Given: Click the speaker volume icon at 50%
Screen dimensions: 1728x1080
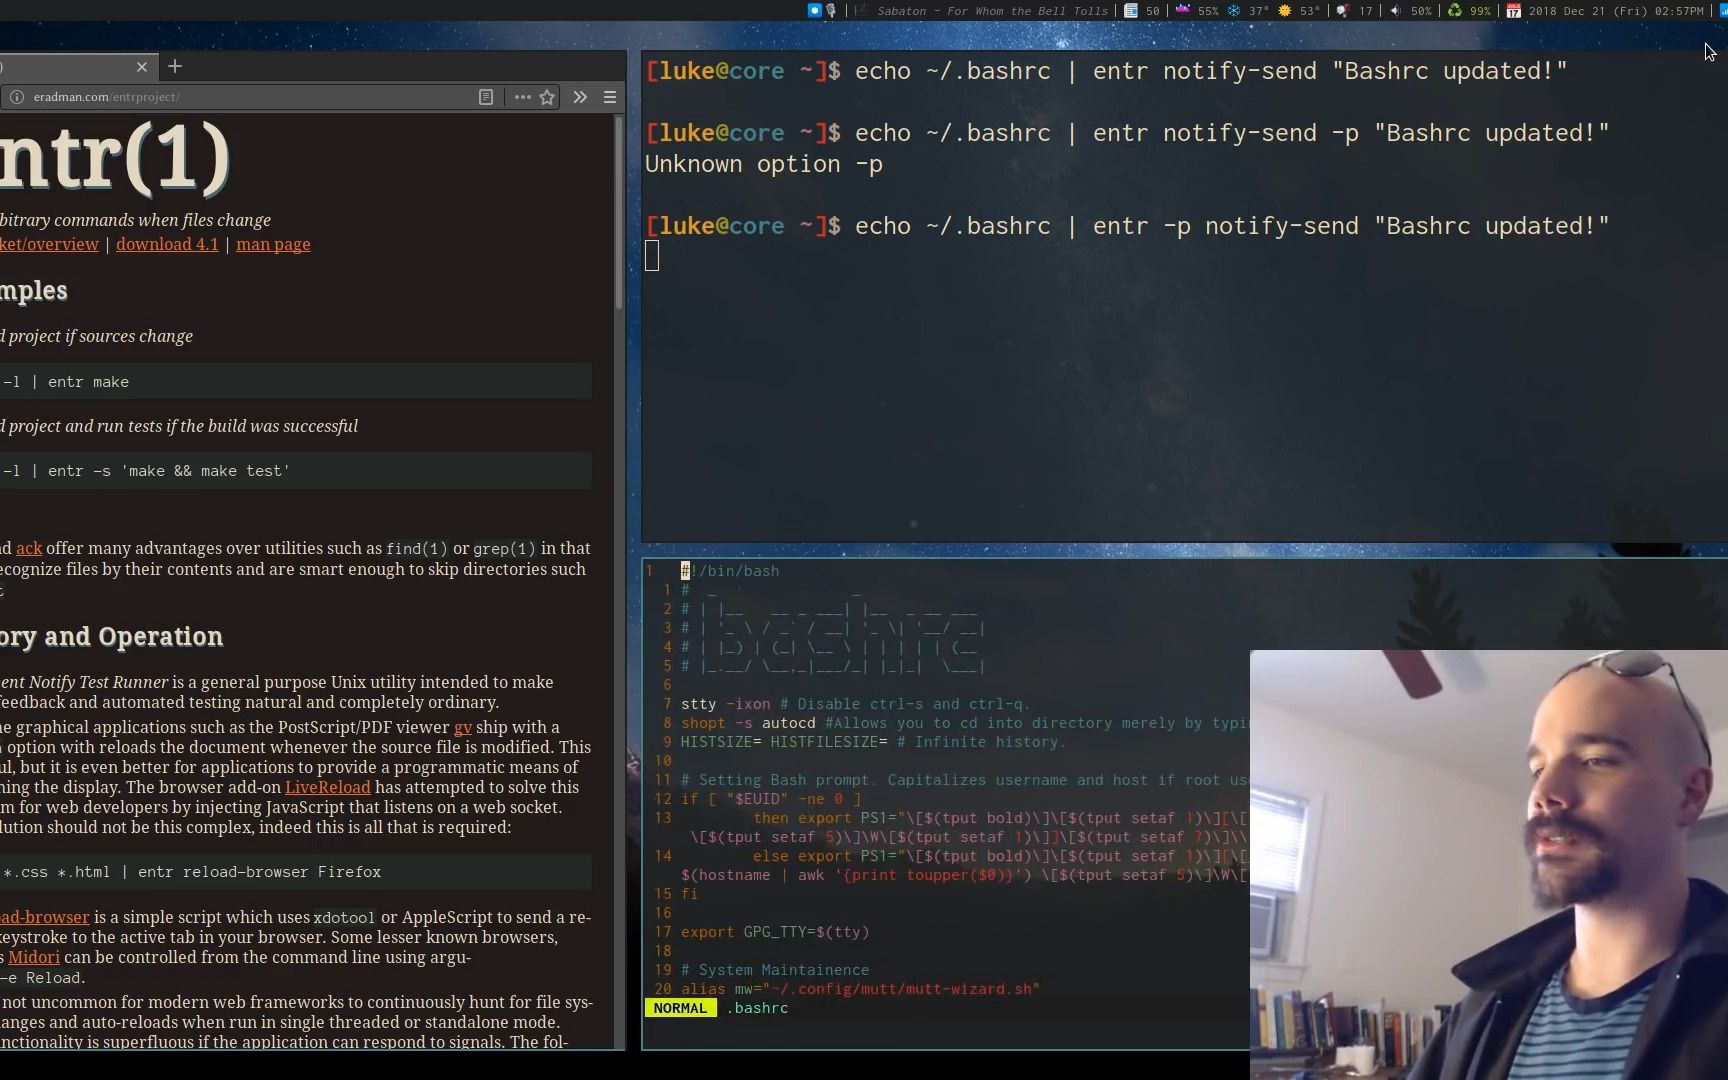Looking at the screenshot, I should pos(1396,11).
